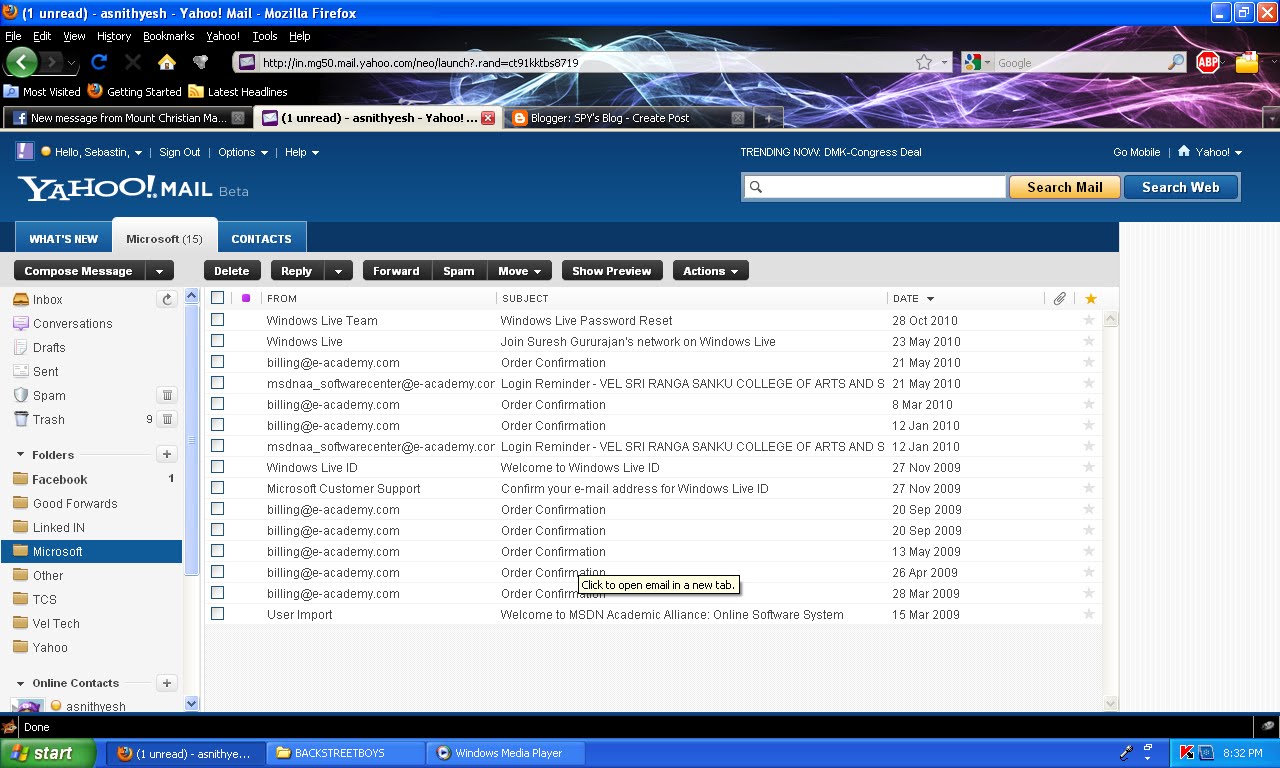Click Search Web button
The image size is (1280, 768).
coord(1181,187)
